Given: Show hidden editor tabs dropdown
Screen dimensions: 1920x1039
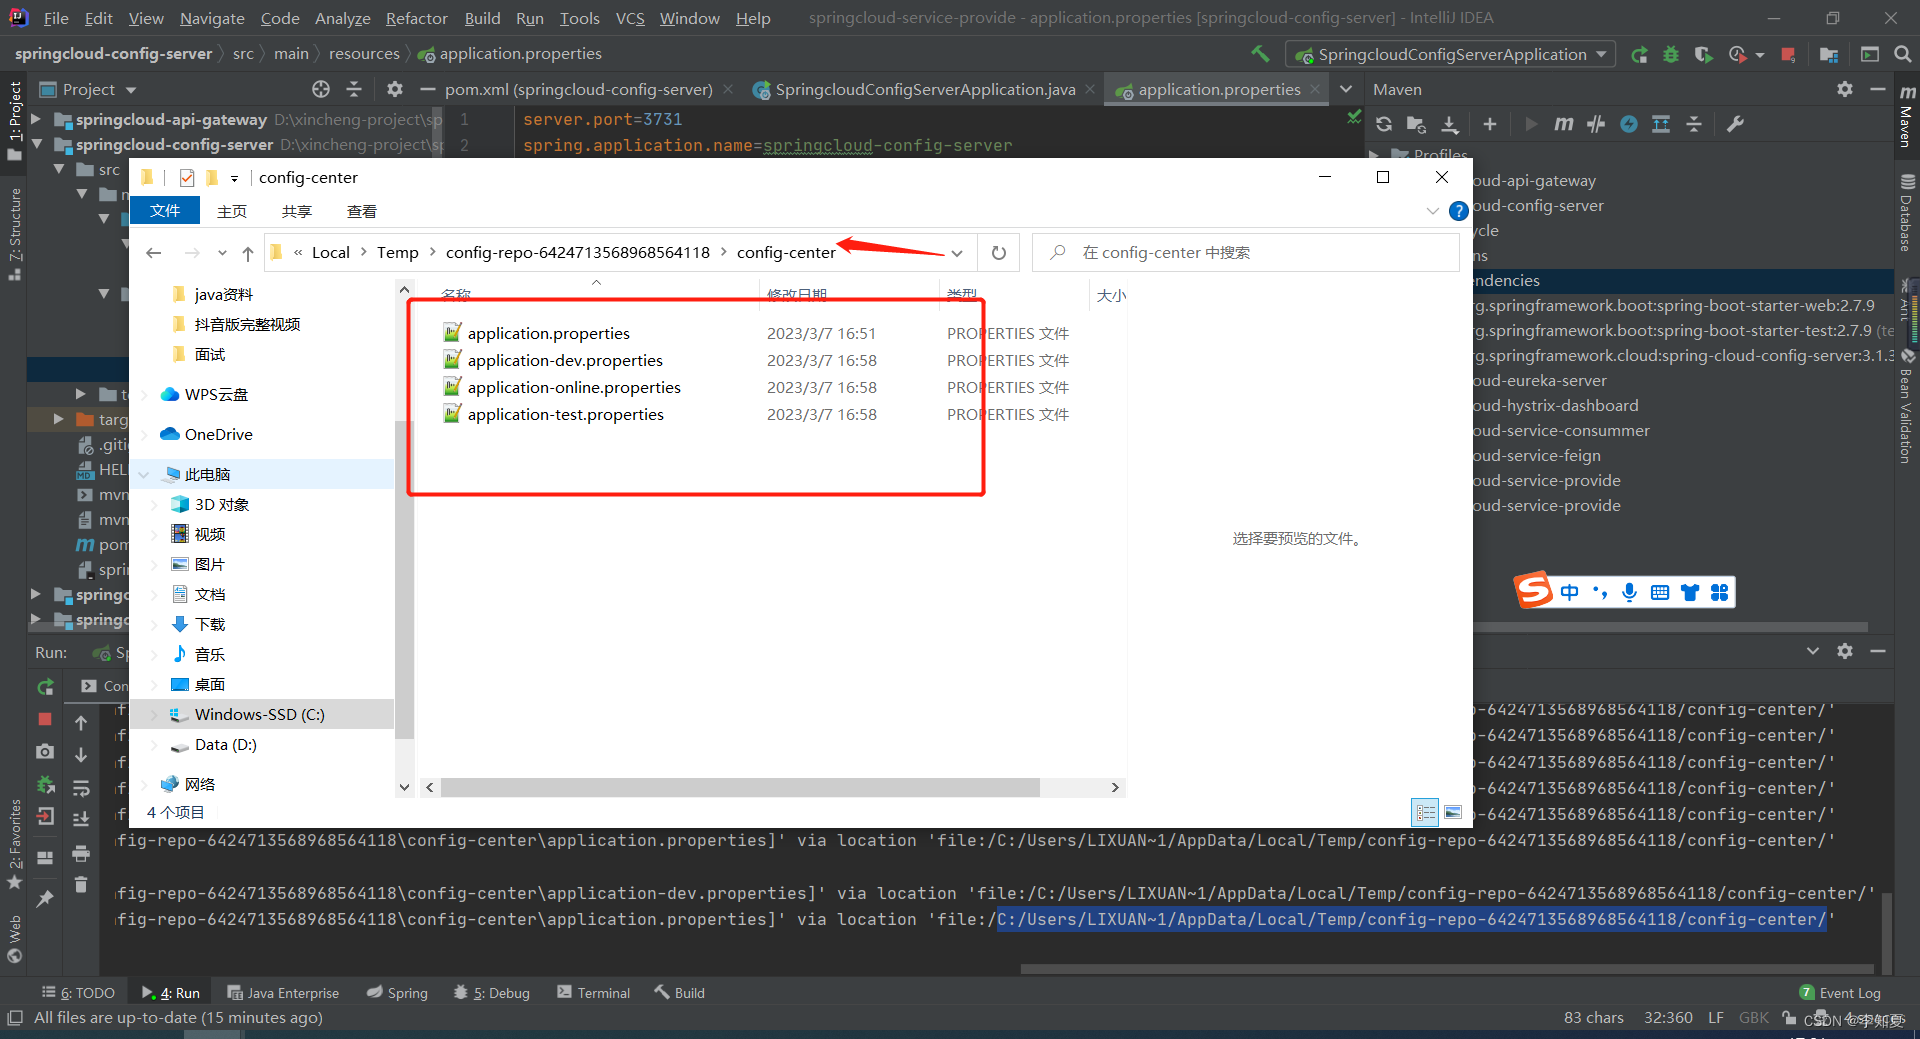Looking at the screenshot, I should (1346, 89).
